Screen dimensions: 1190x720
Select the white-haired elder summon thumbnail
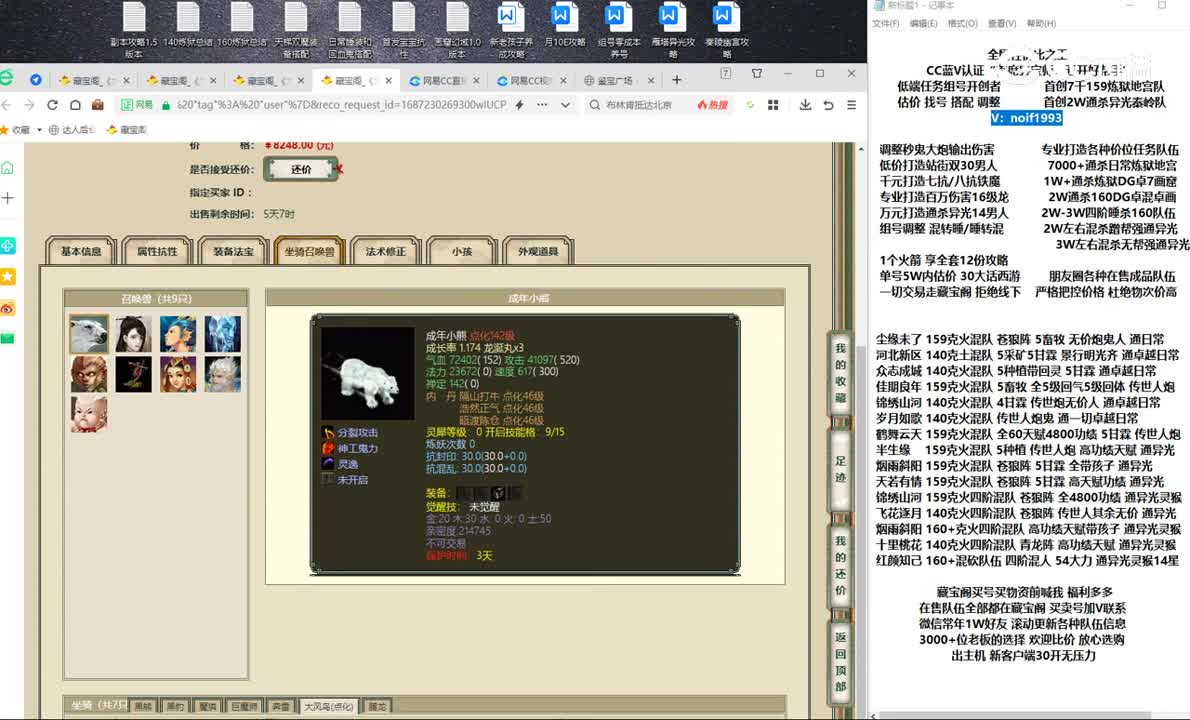222,374
